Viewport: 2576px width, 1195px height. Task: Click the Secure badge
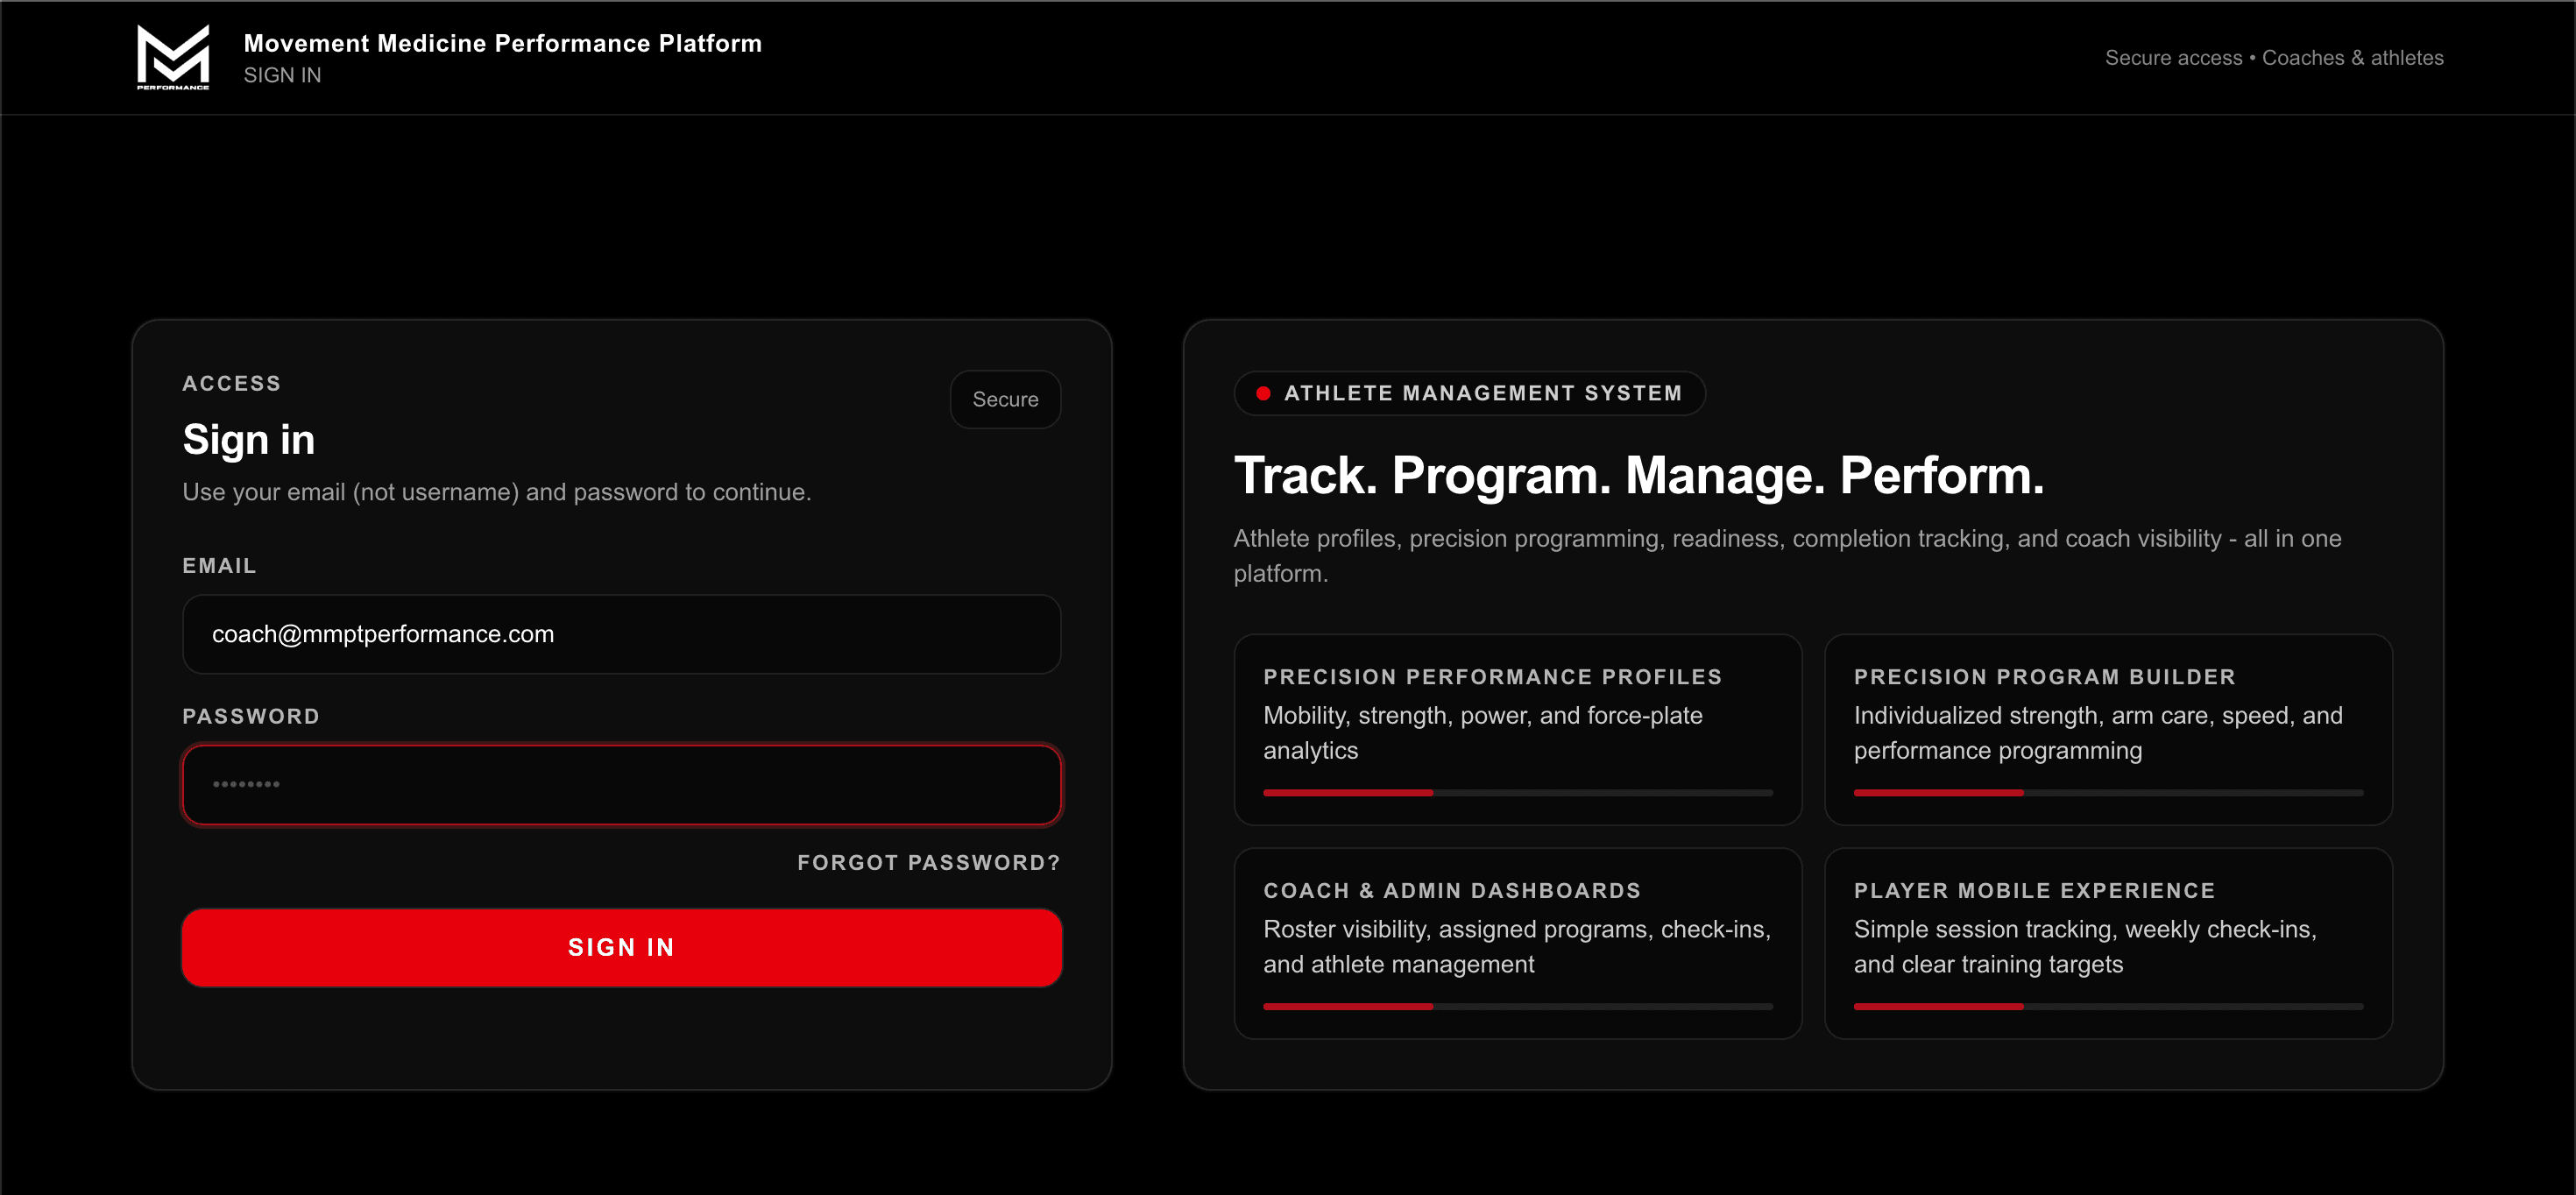tap(1005, 399)
